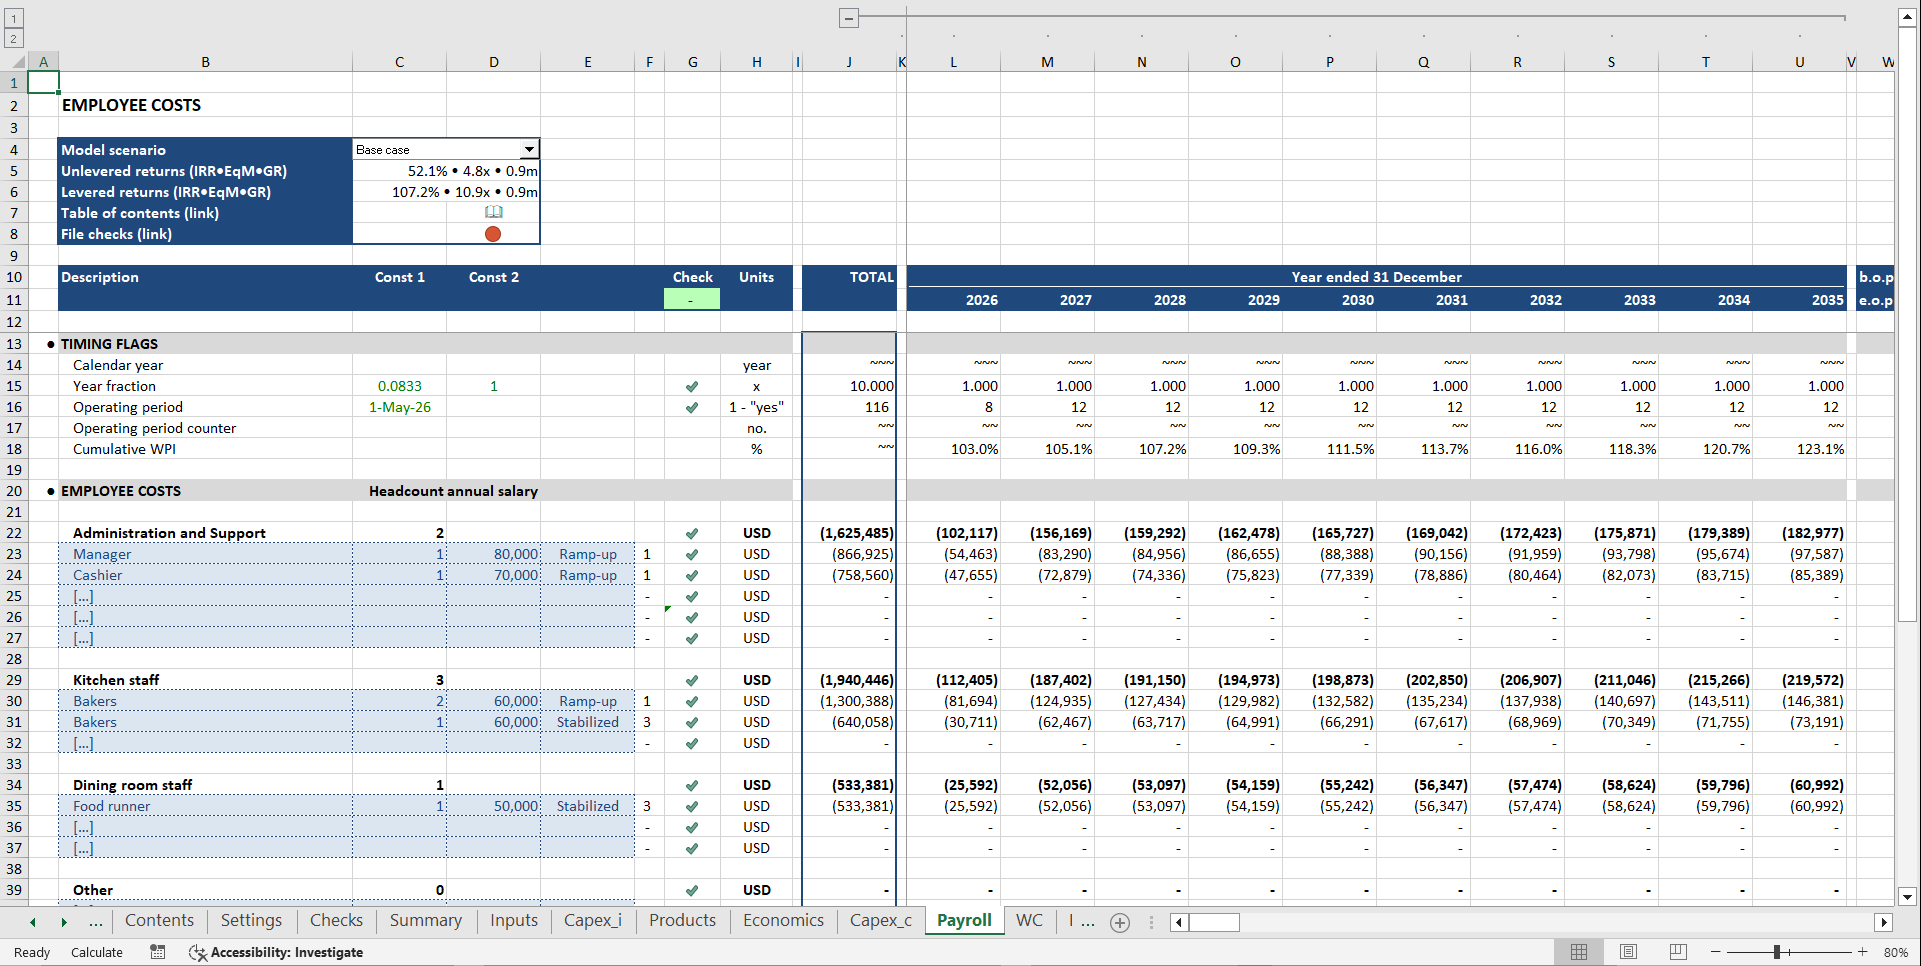Switch to the Payroll sheet tab
The height and width of the screenshot is (966, 1921).
point(962,920)
